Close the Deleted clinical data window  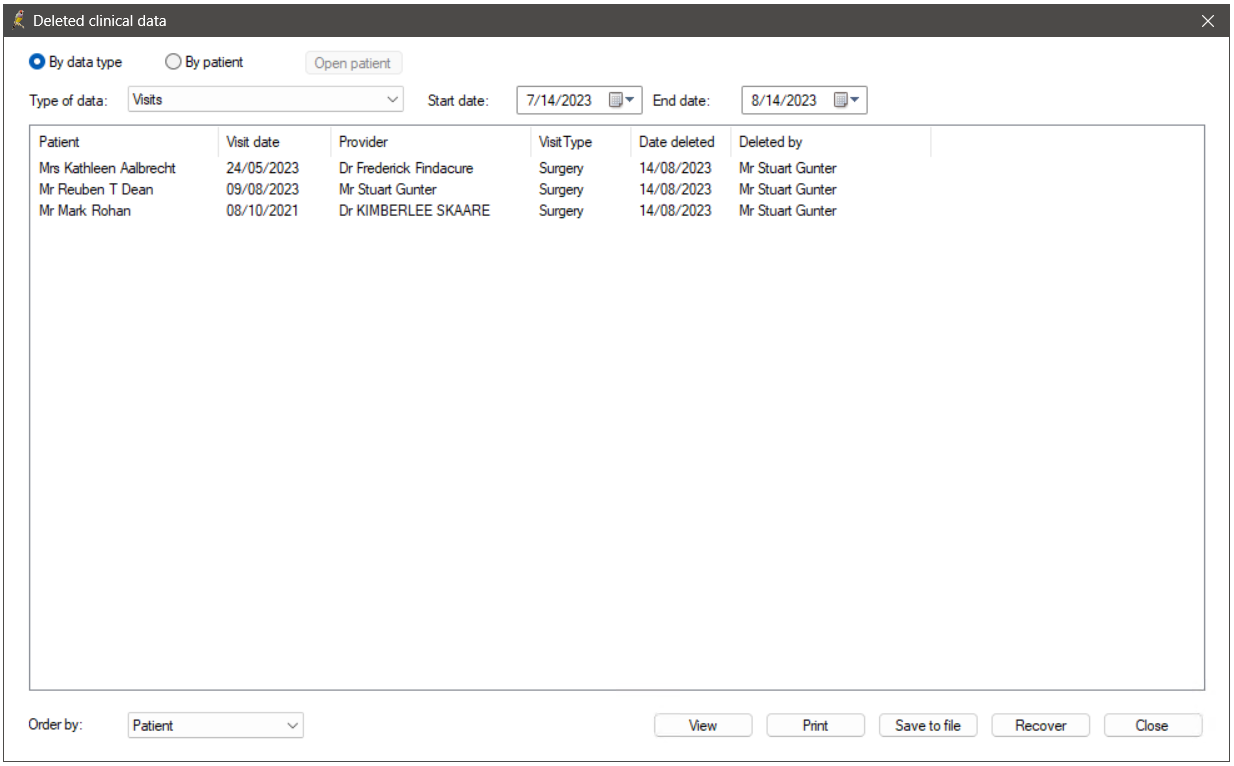pos(1208,20)
